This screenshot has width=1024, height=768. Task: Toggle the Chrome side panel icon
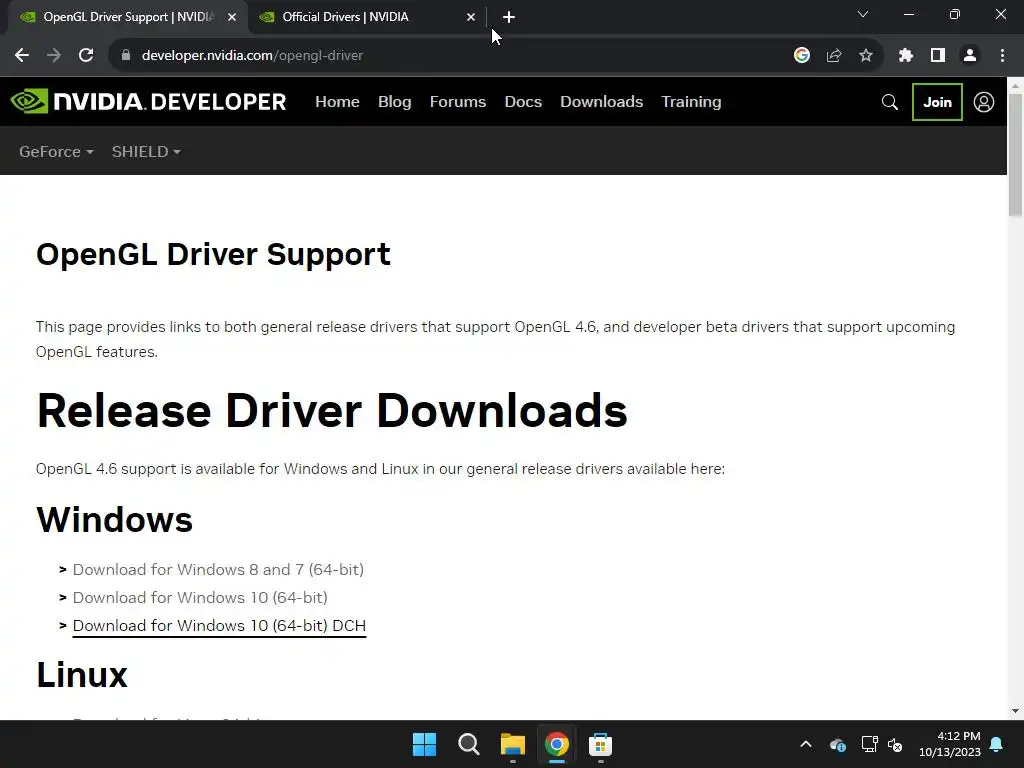[x=938, y=56]
